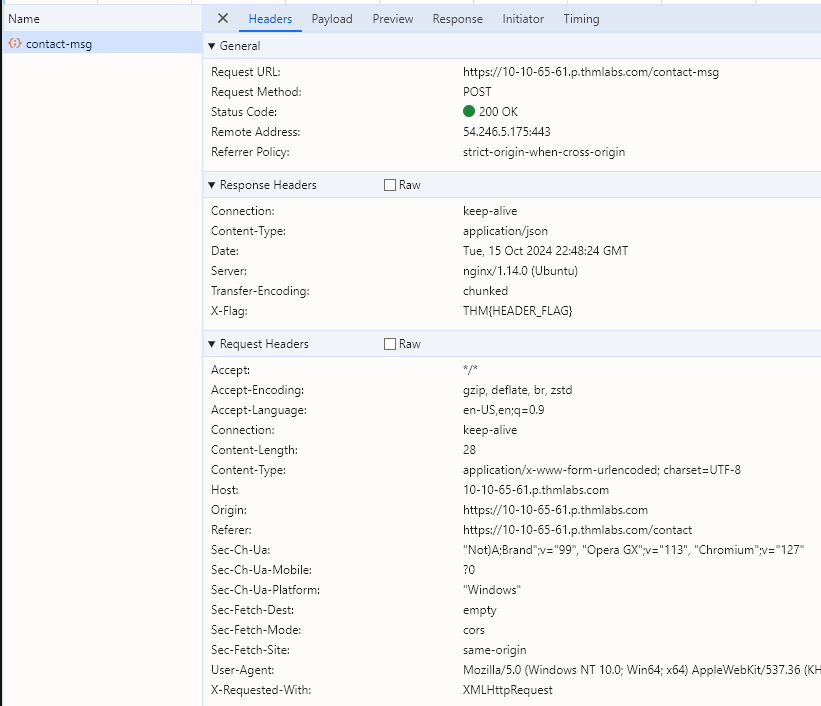821x706 pixels.
Task: Click the X-Flag header value THM{HEADER_FLAG}
Action: pos(517,311)
